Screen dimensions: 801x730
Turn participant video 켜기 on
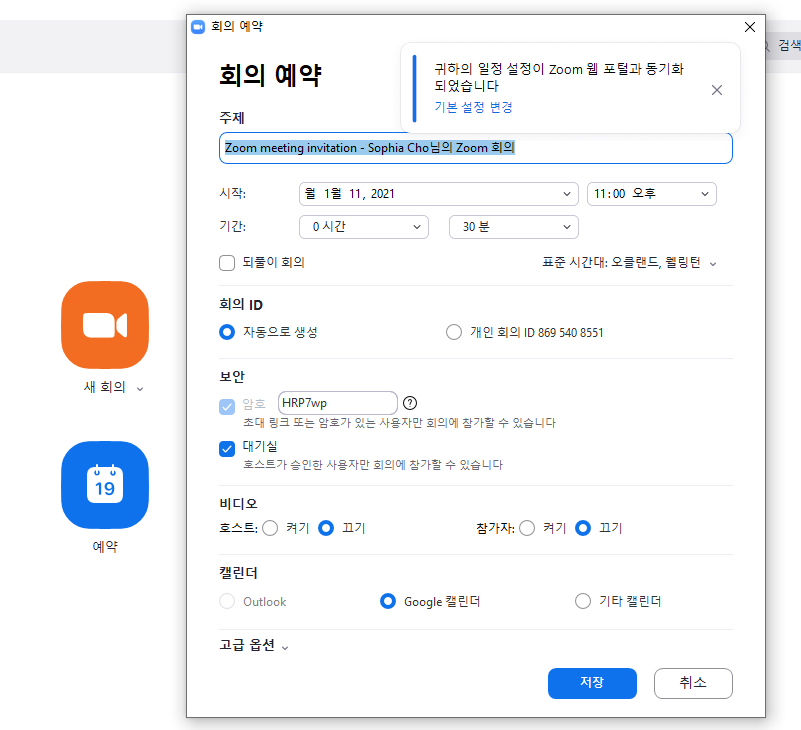tap(527, 528)
